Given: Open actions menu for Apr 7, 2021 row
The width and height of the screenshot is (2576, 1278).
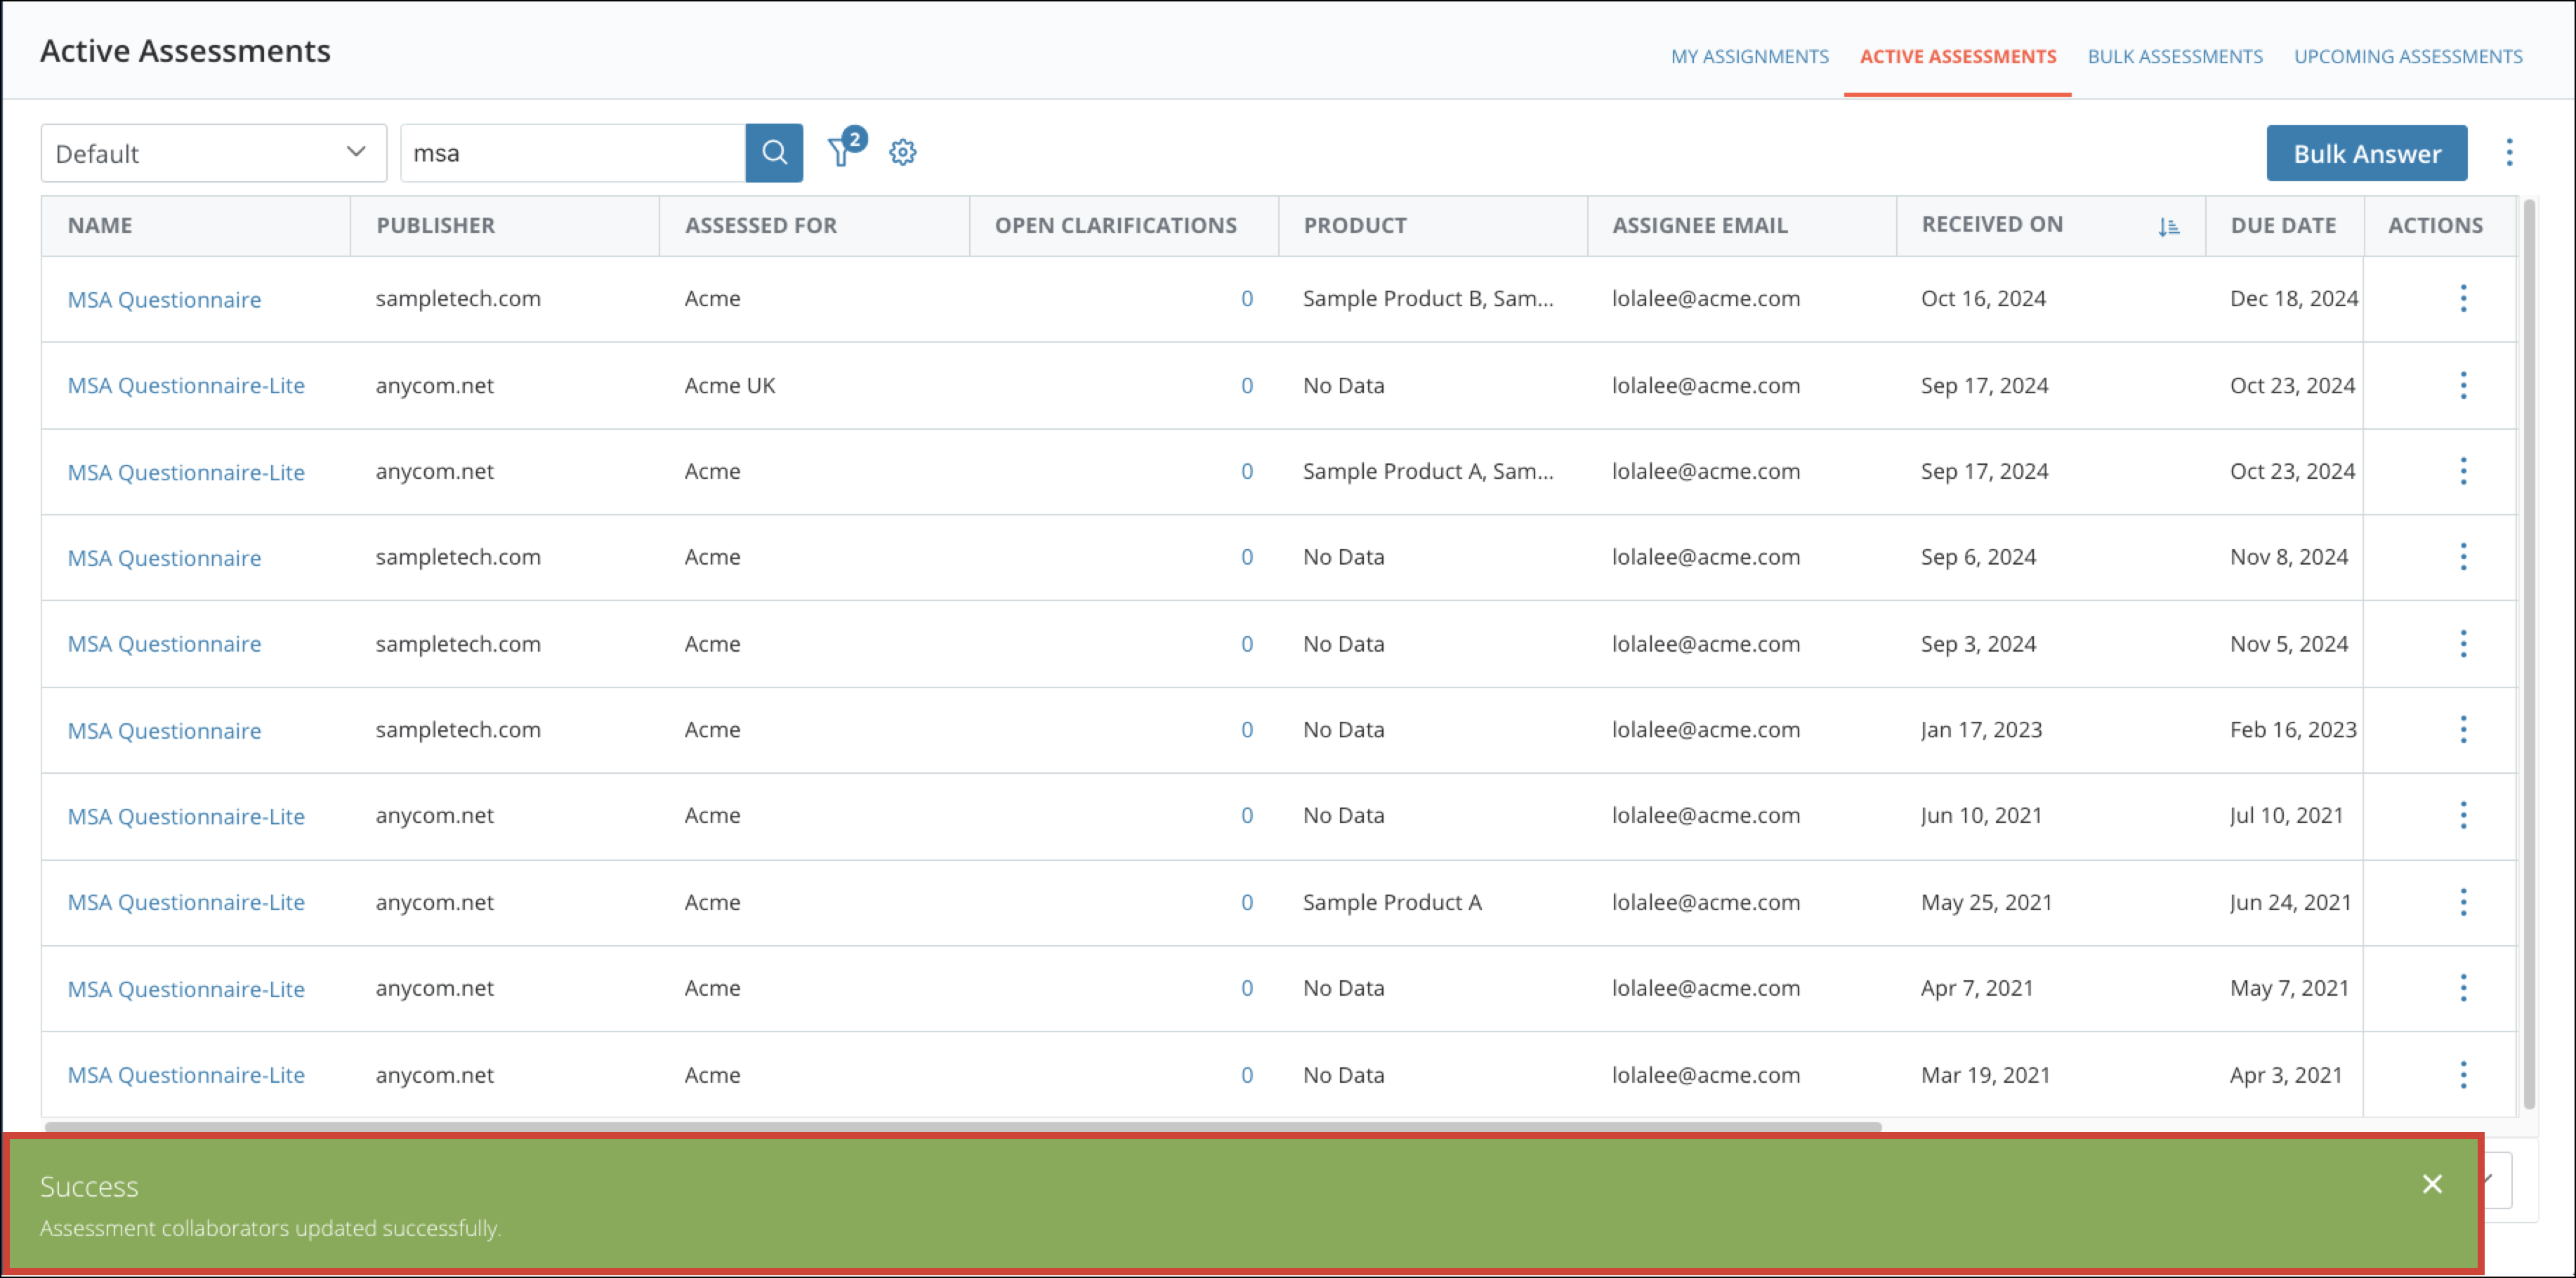Looking at the screenshot, I should pos(2463,988).
